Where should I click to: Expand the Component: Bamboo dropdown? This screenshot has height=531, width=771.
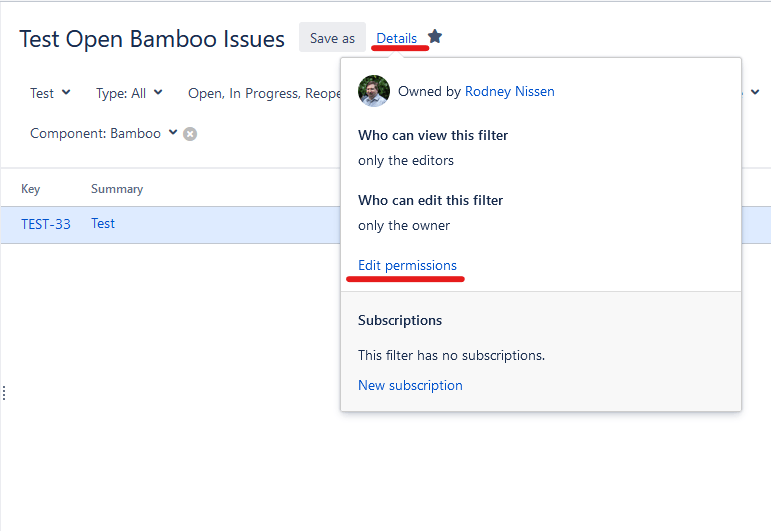pos(104,133)
